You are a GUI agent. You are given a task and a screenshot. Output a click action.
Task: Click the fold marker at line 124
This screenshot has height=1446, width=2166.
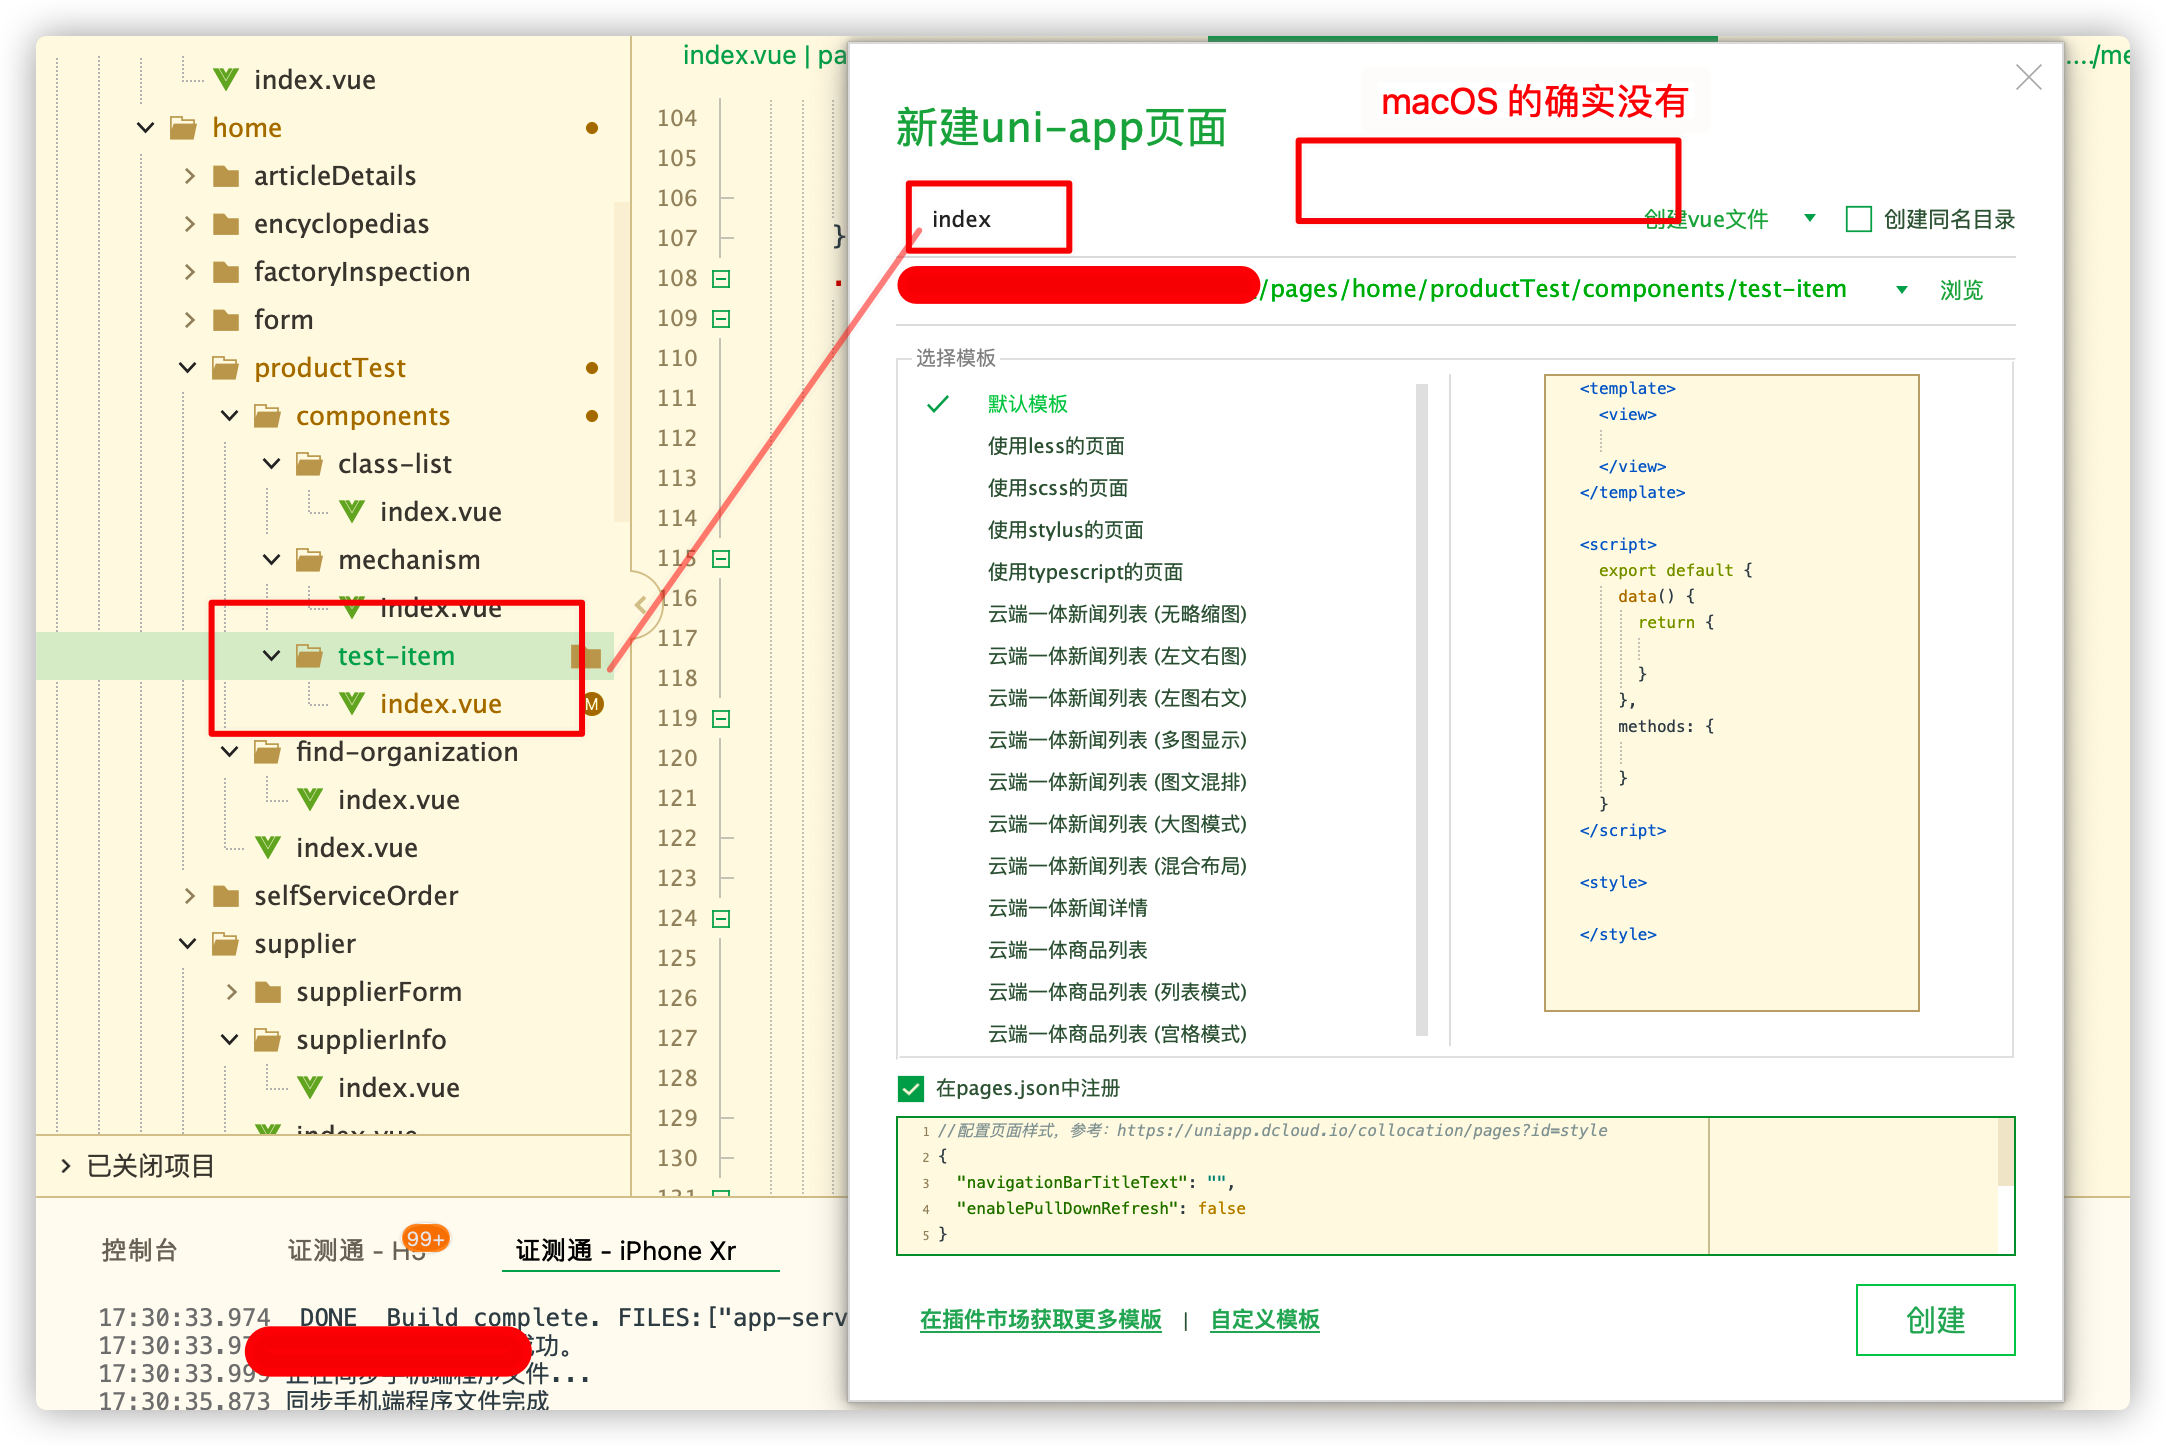point(721,918)
